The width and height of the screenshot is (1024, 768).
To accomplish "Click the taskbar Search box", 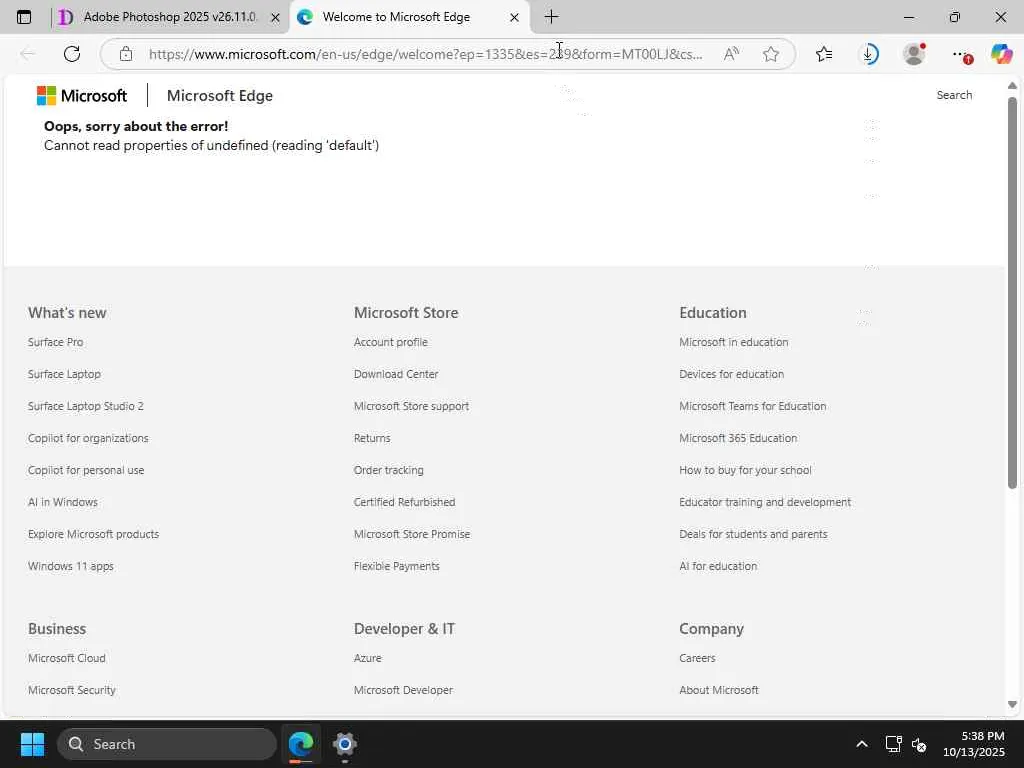I will [167, 744].
